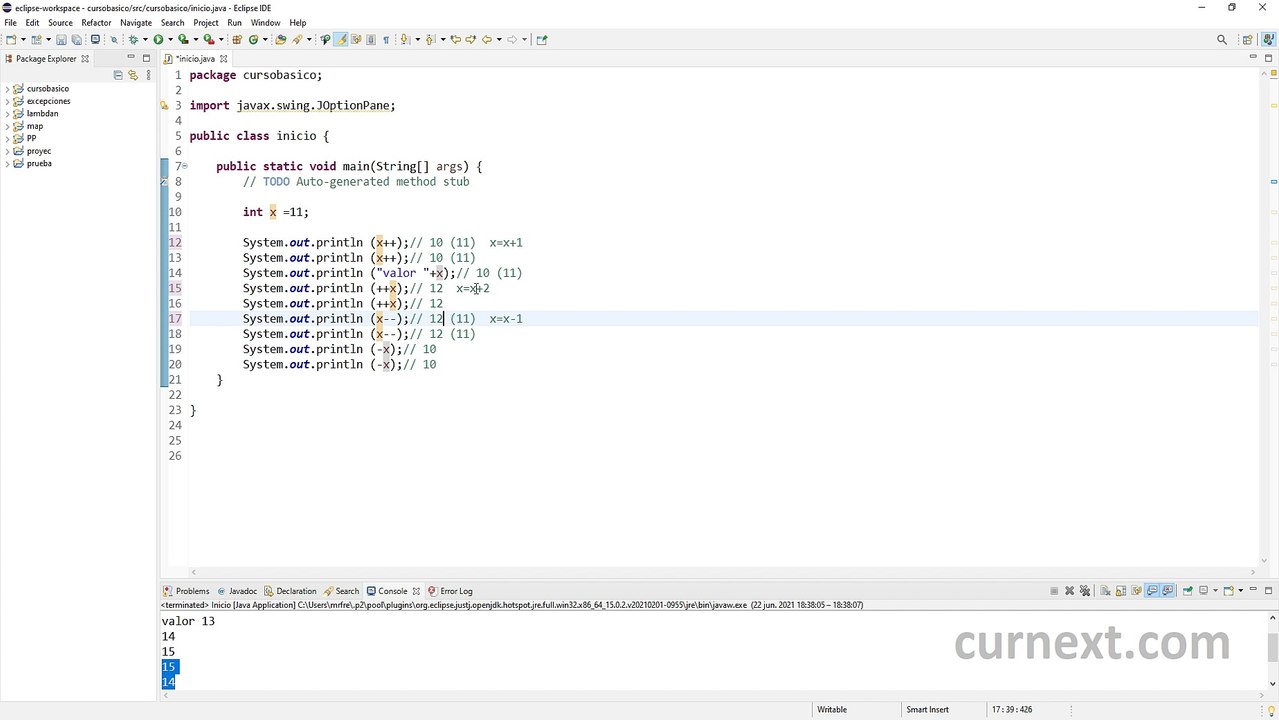Click the Next Annotation icon

pyautogui.click(x=404, y=40)
